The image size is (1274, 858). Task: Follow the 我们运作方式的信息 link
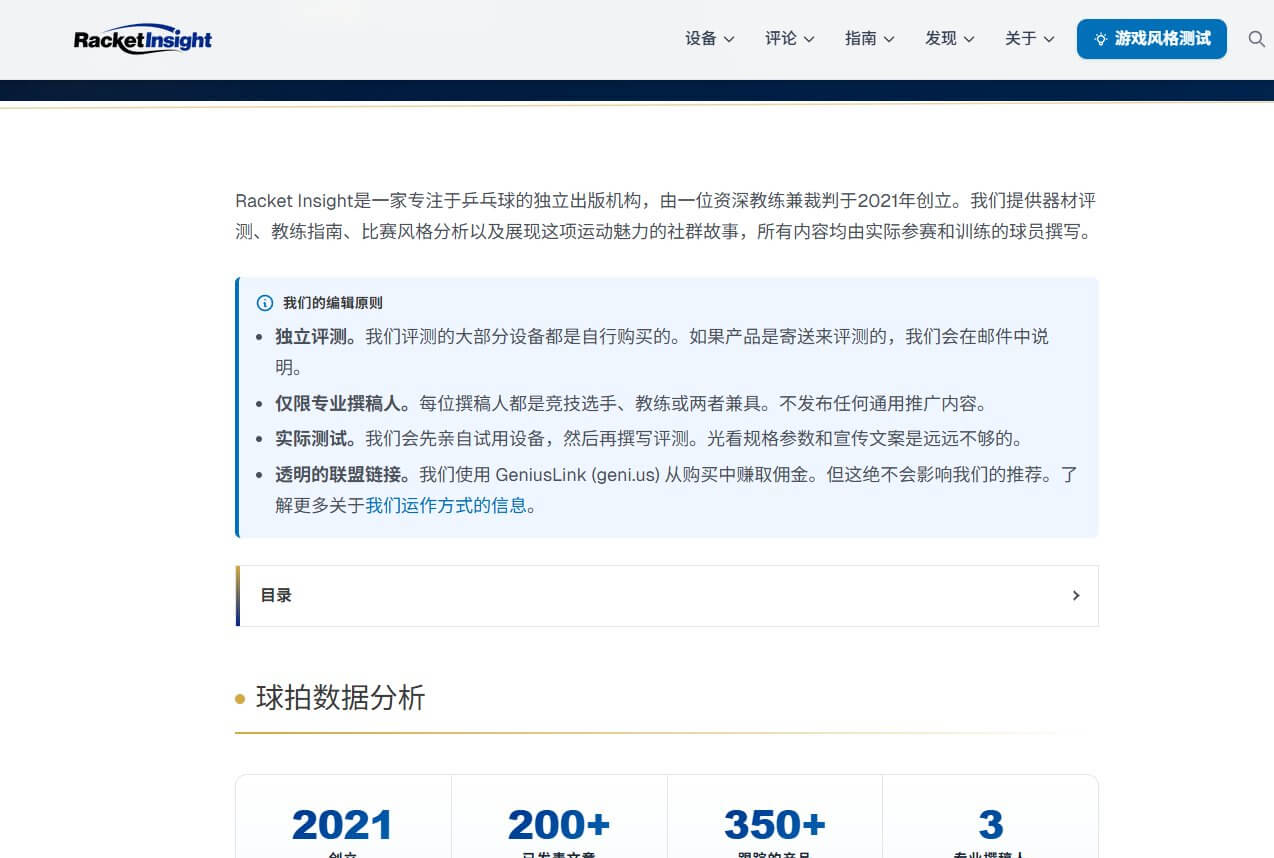[x=446, y=505]
